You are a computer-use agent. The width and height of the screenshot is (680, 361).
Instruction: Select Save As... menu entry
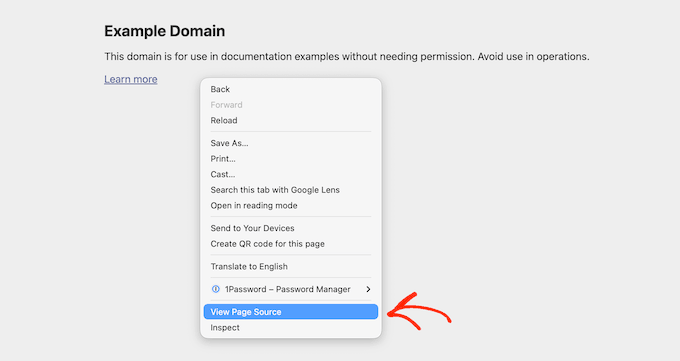point(291,143)
